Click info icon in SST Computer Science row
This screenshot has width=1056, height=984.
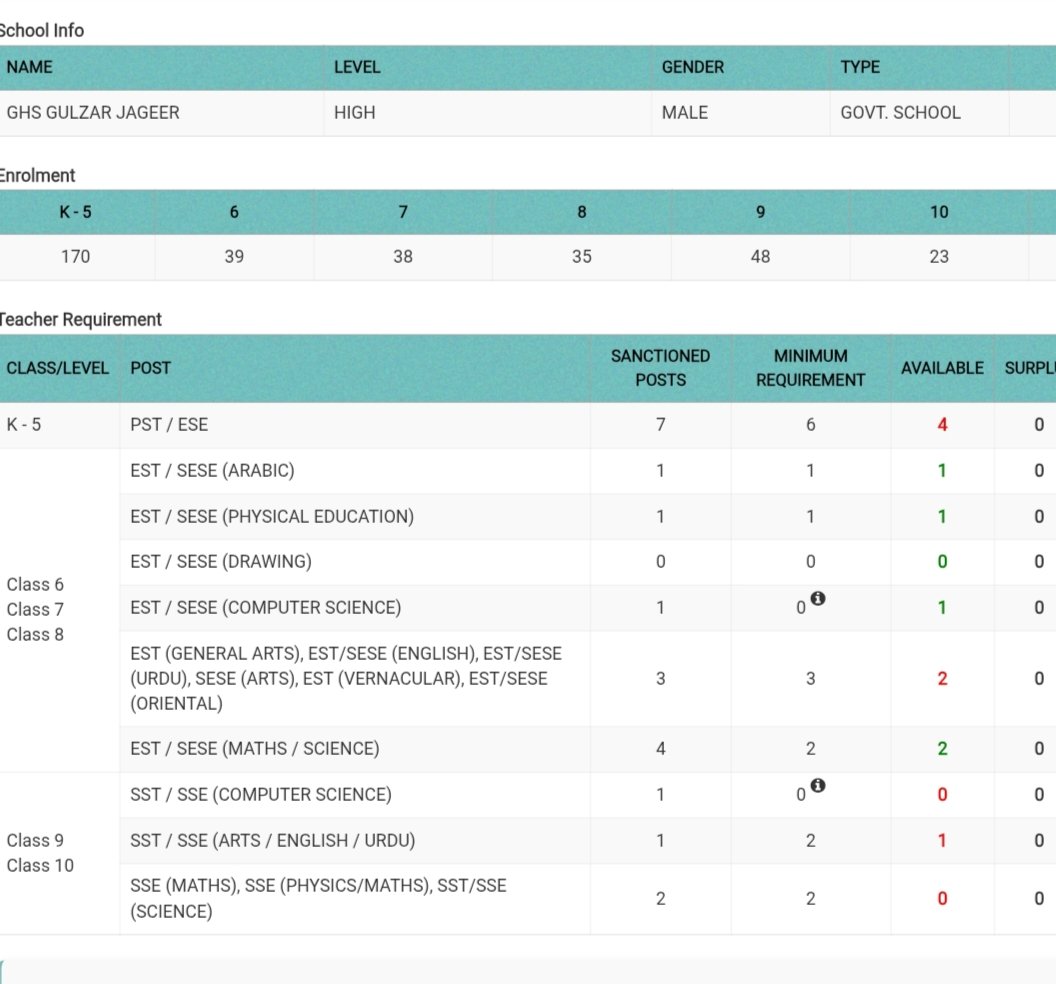(818, 785)
